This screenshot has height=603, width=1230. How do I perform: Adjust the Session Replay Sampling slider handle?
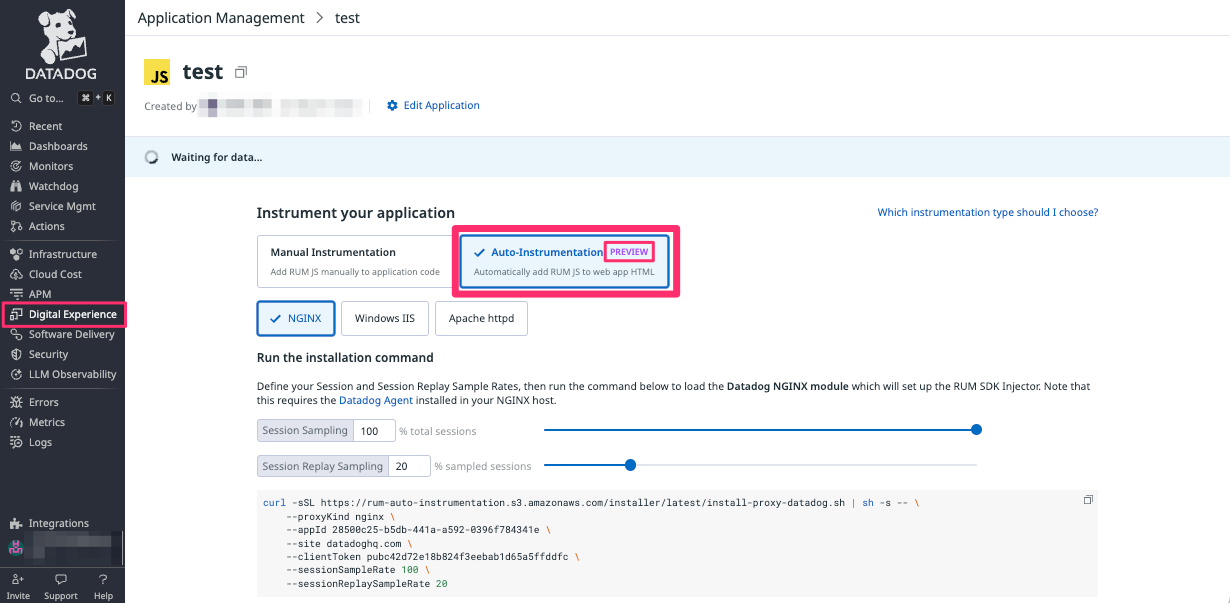click(x=630, y=465)
